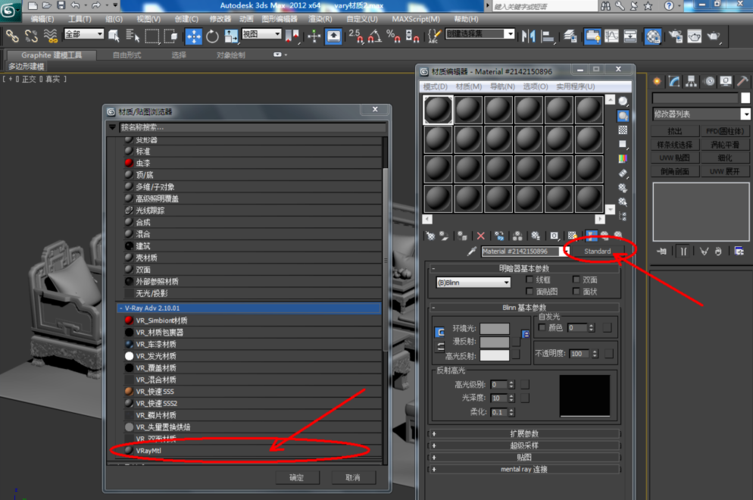The image size is (753, 500).
Task: Select the Move transform tool
Action: click(x=194, y=37)
